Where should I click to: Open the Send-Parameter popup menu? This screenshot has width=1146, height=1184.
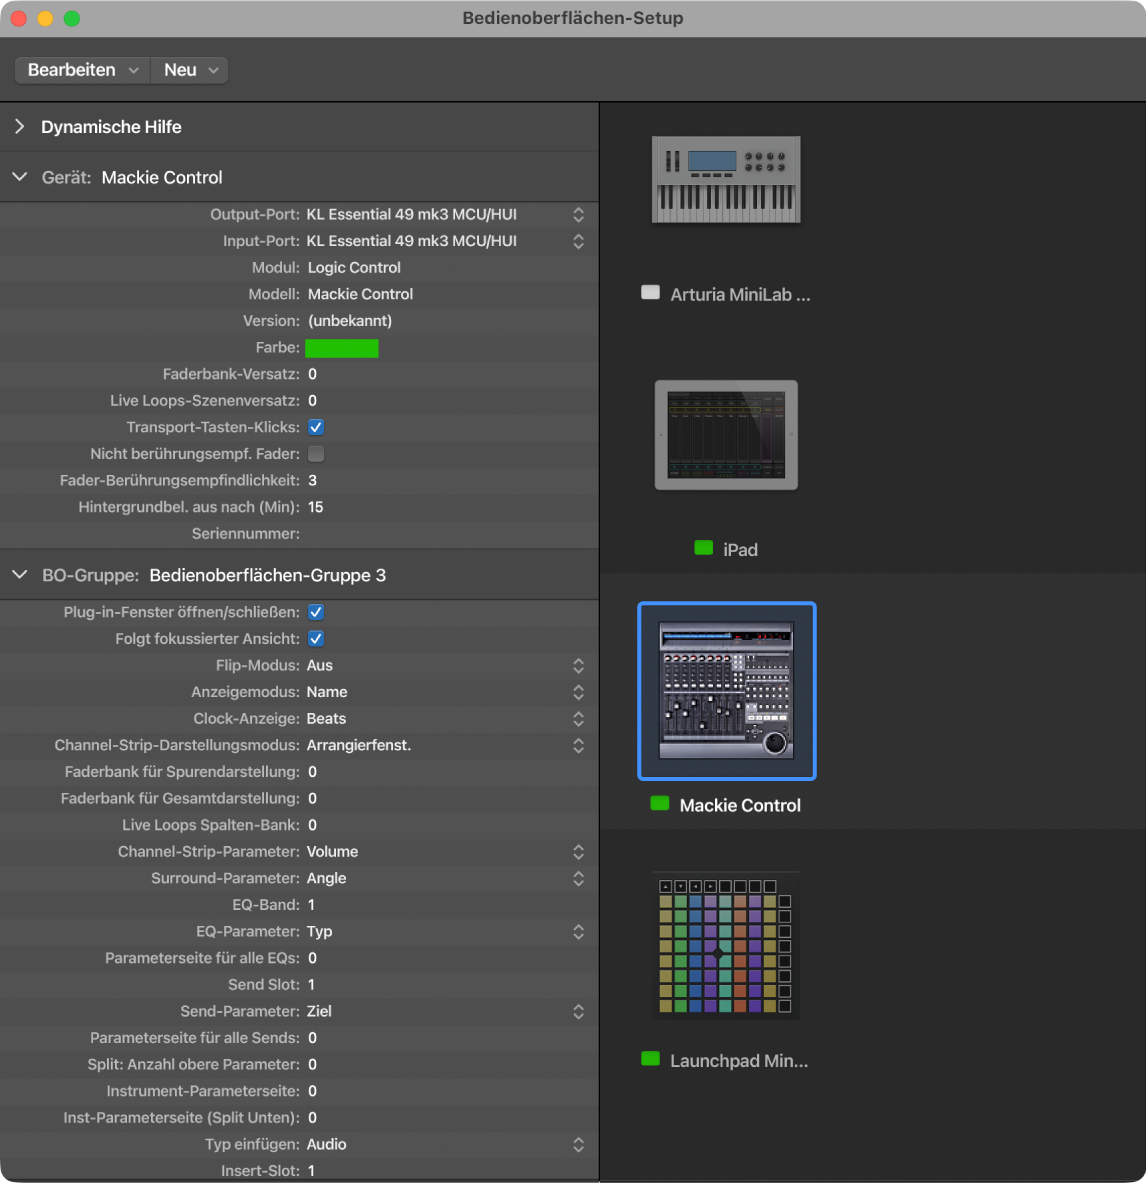[x=445, y=1011]
